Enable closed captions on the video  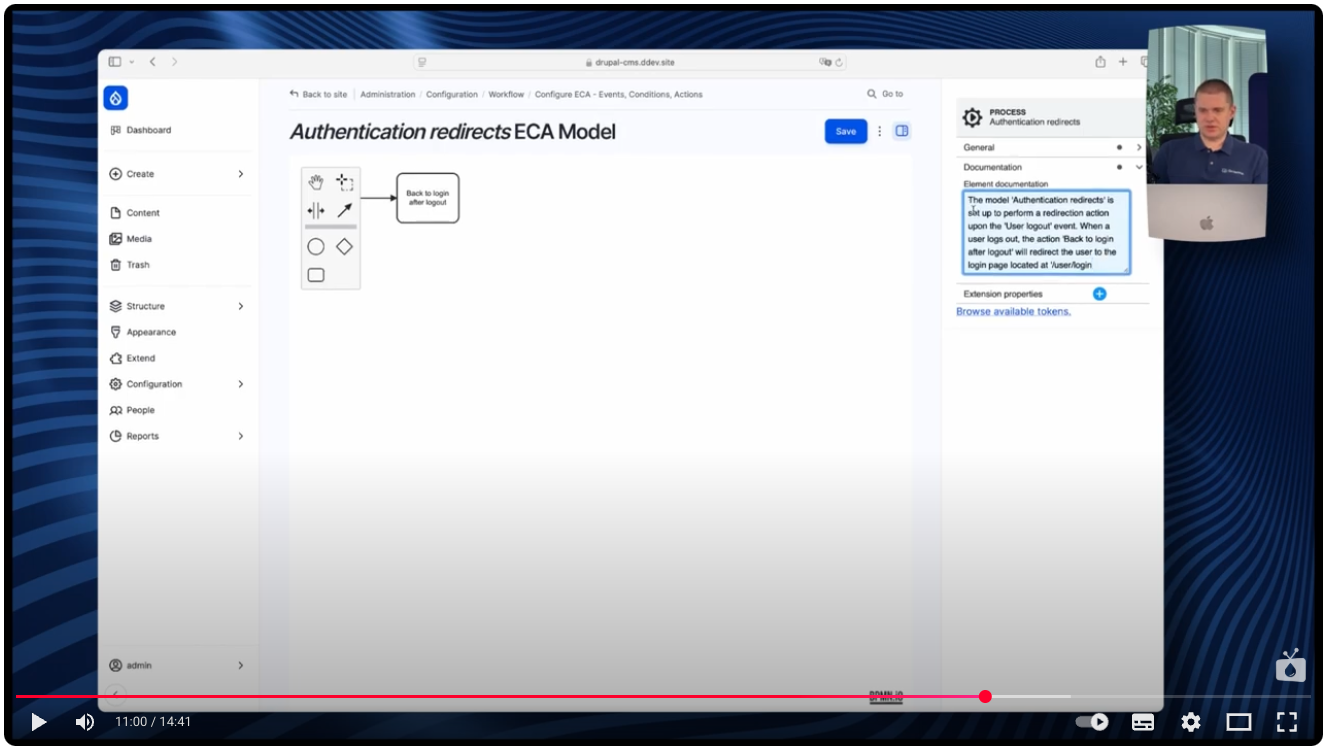click(1142, 721)
